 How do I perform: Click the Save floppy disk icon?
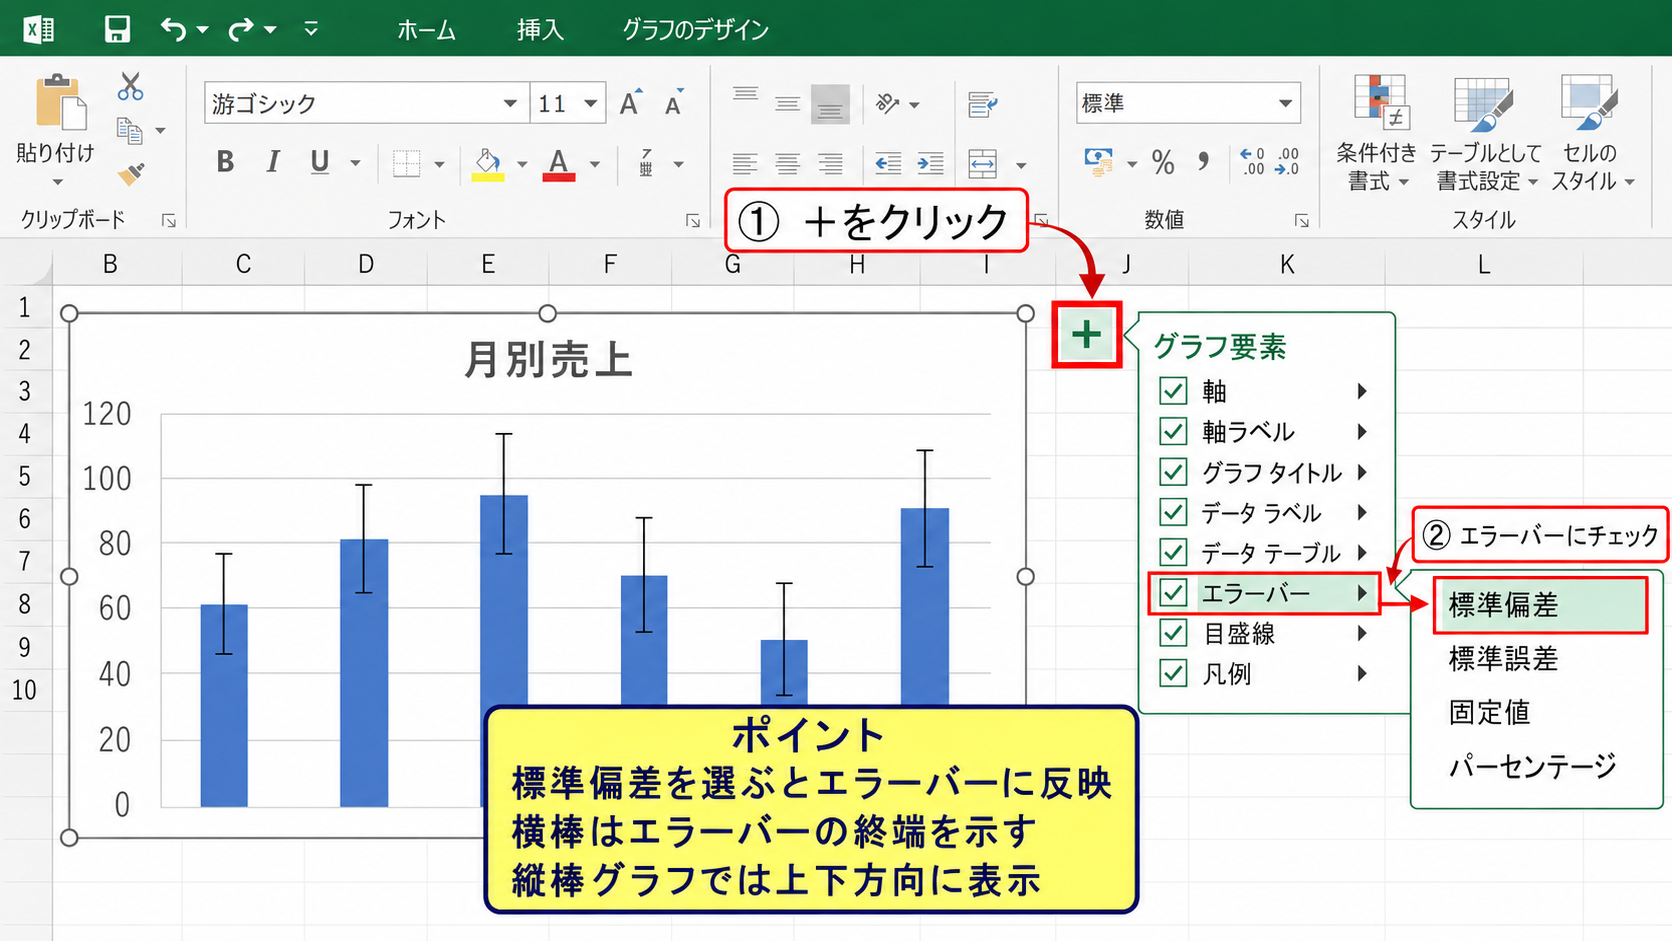click(117, 29)
